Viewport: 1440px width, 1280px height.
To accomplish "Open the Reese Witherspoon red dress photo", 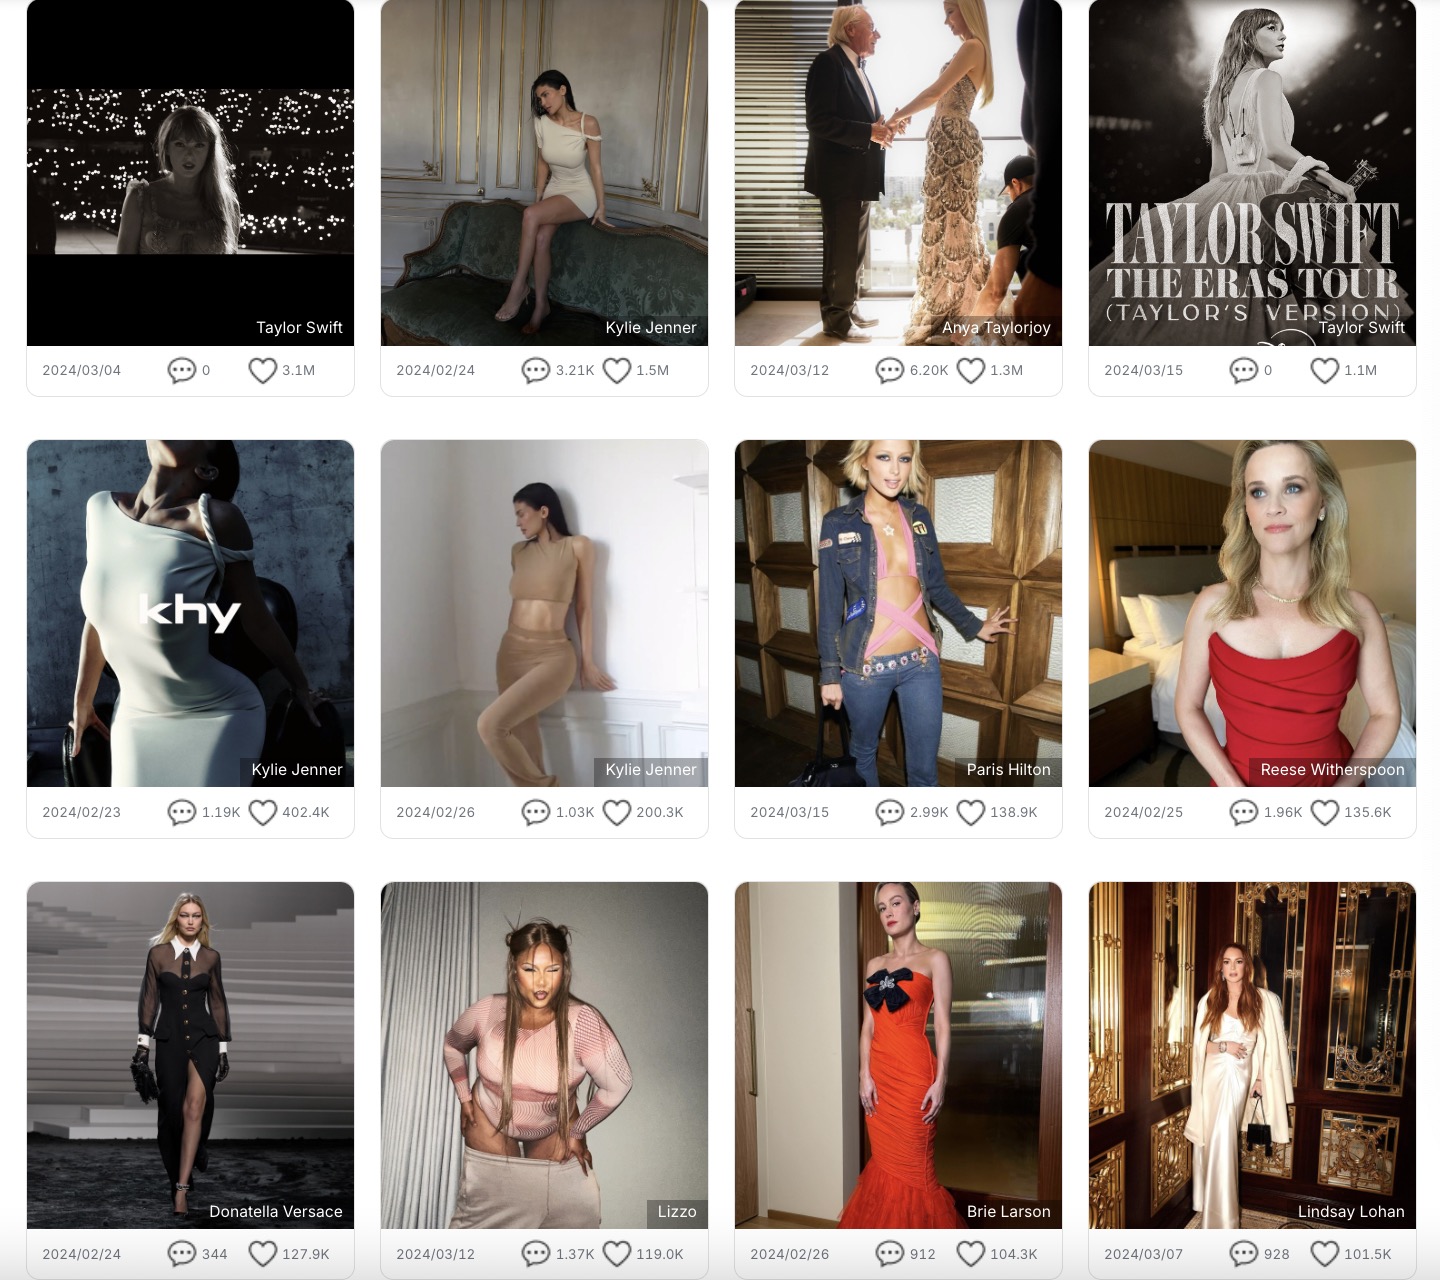I will point(1252,613).
